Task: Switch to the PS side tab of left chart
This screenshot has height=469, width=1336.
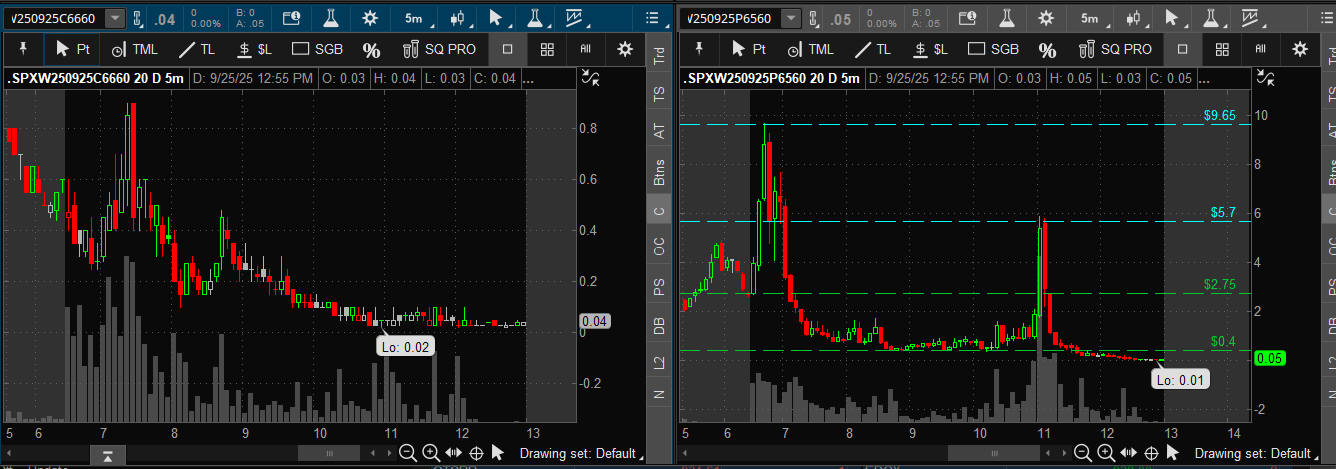Action: pyautogui.click(x=658, y=287)
